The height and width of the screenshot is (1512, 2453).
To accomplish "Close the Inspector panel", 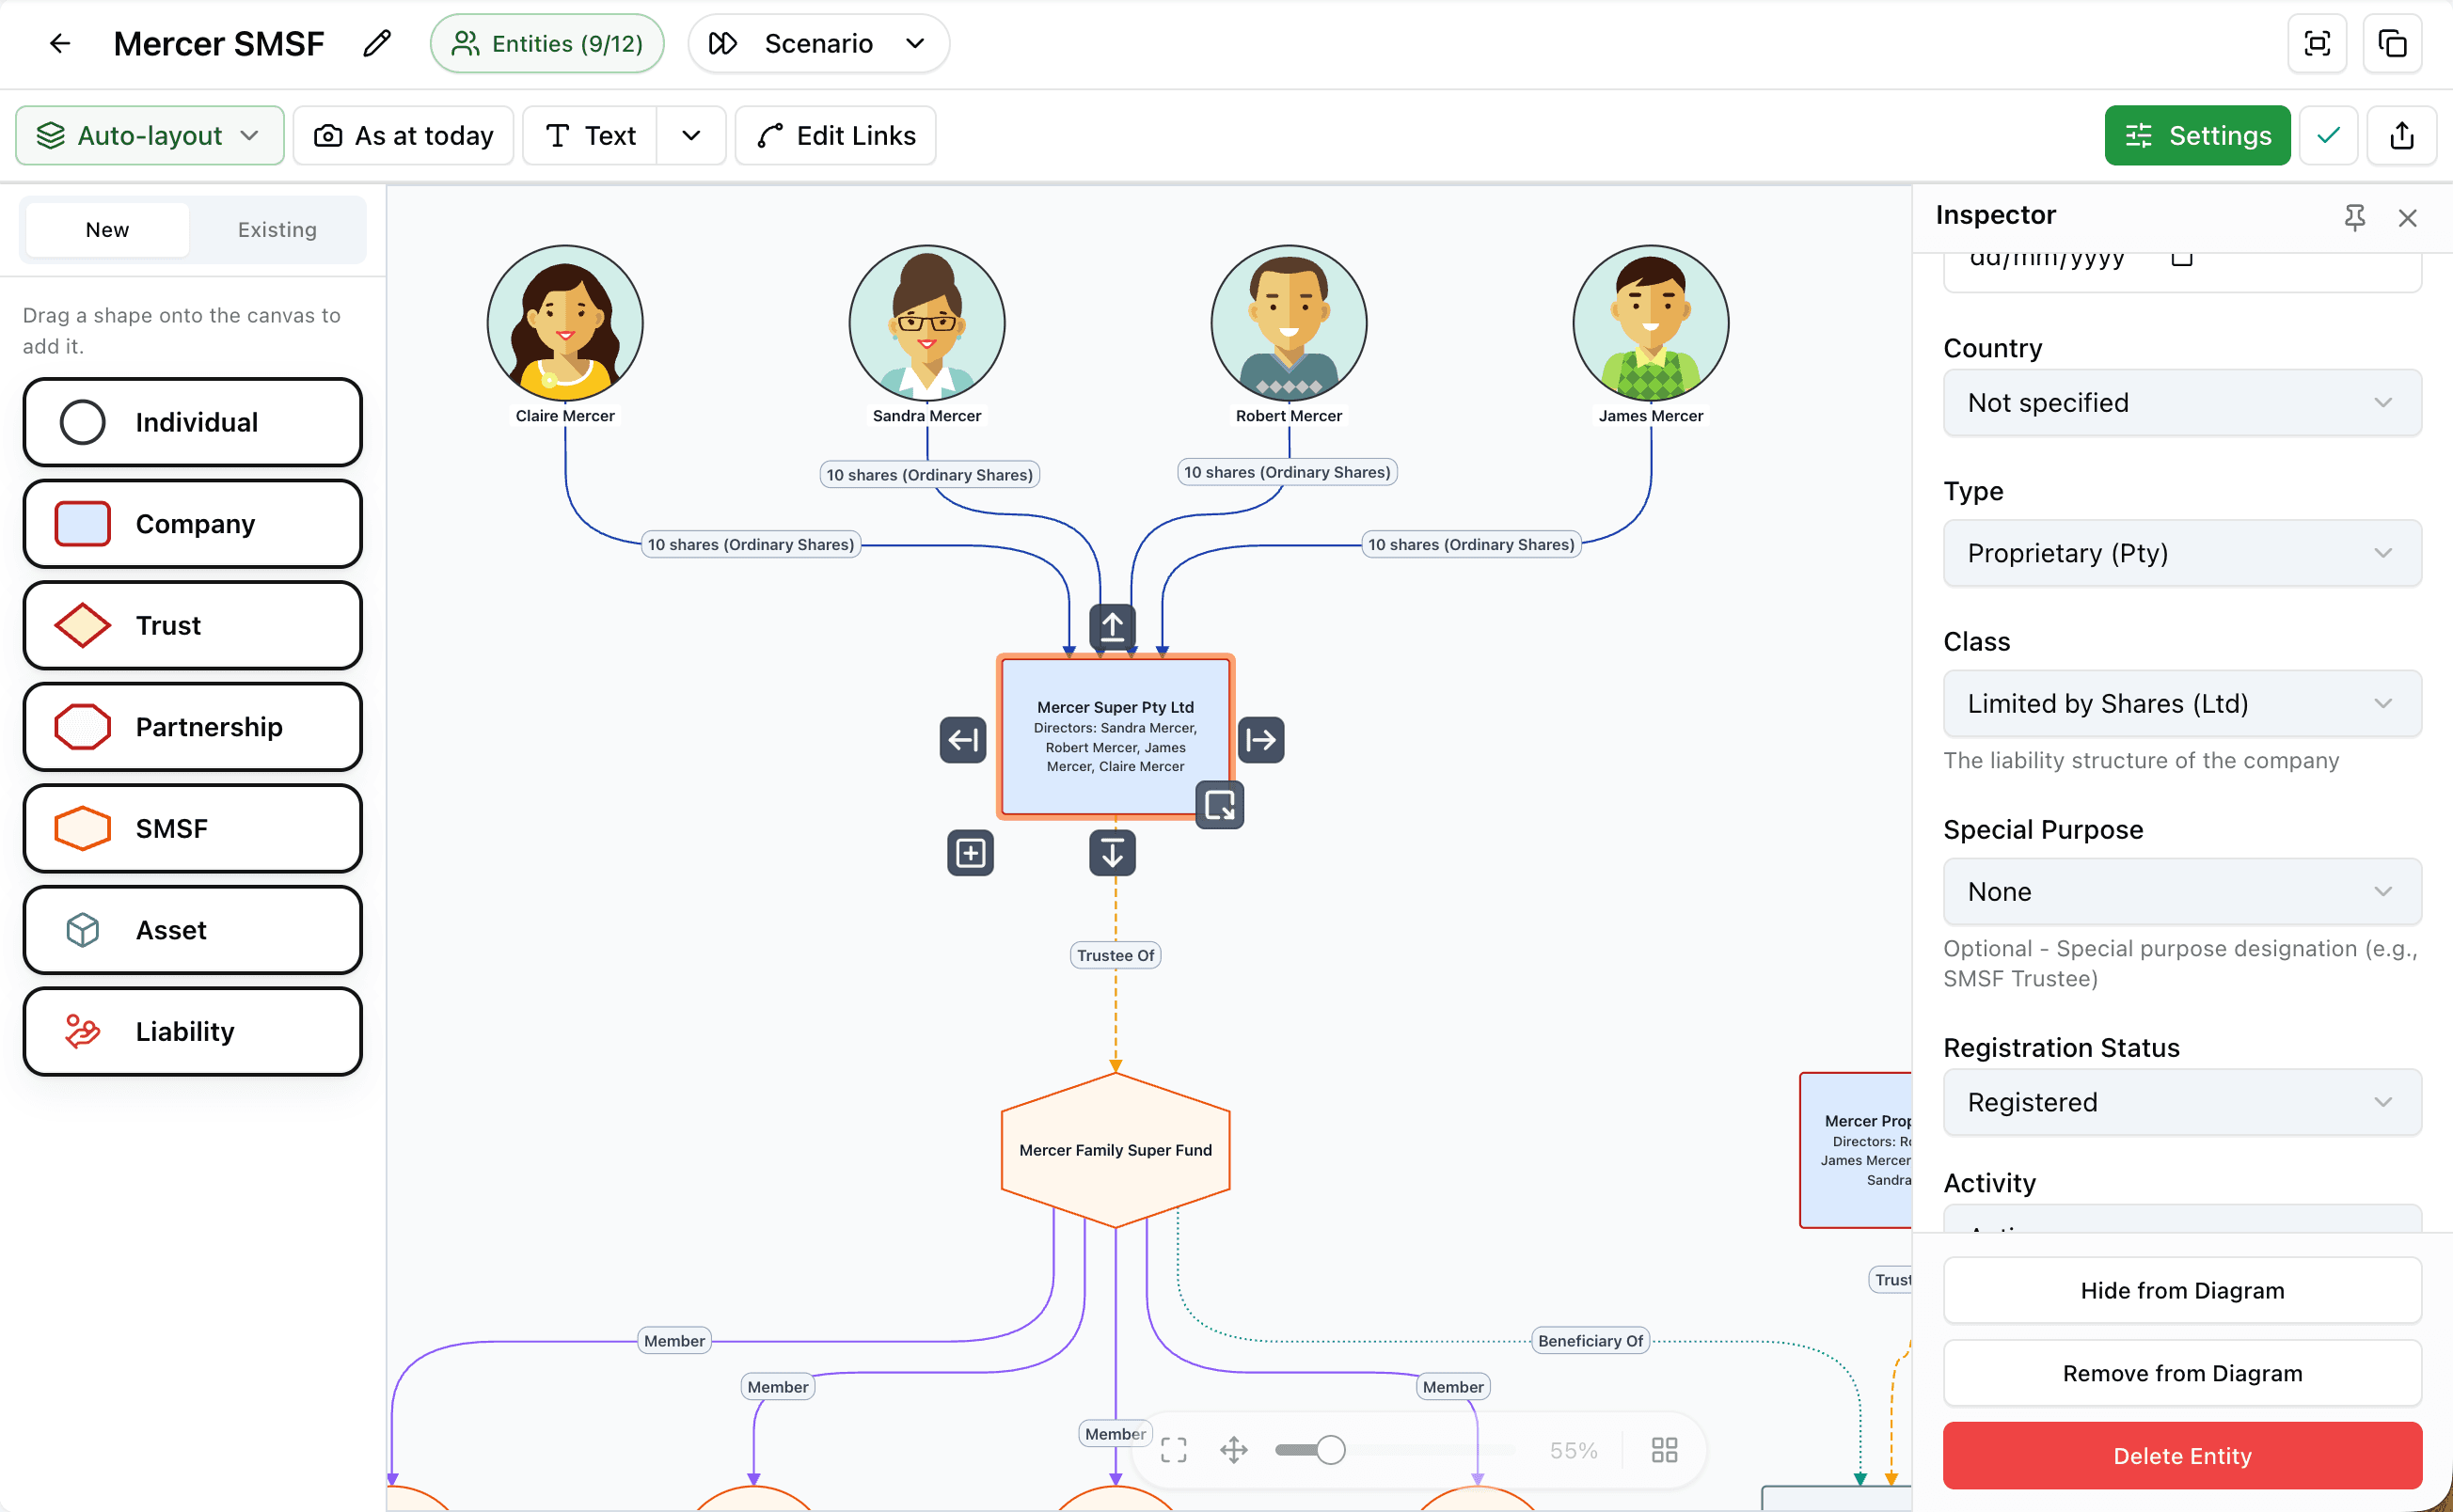I will [x=2407, y=217].
